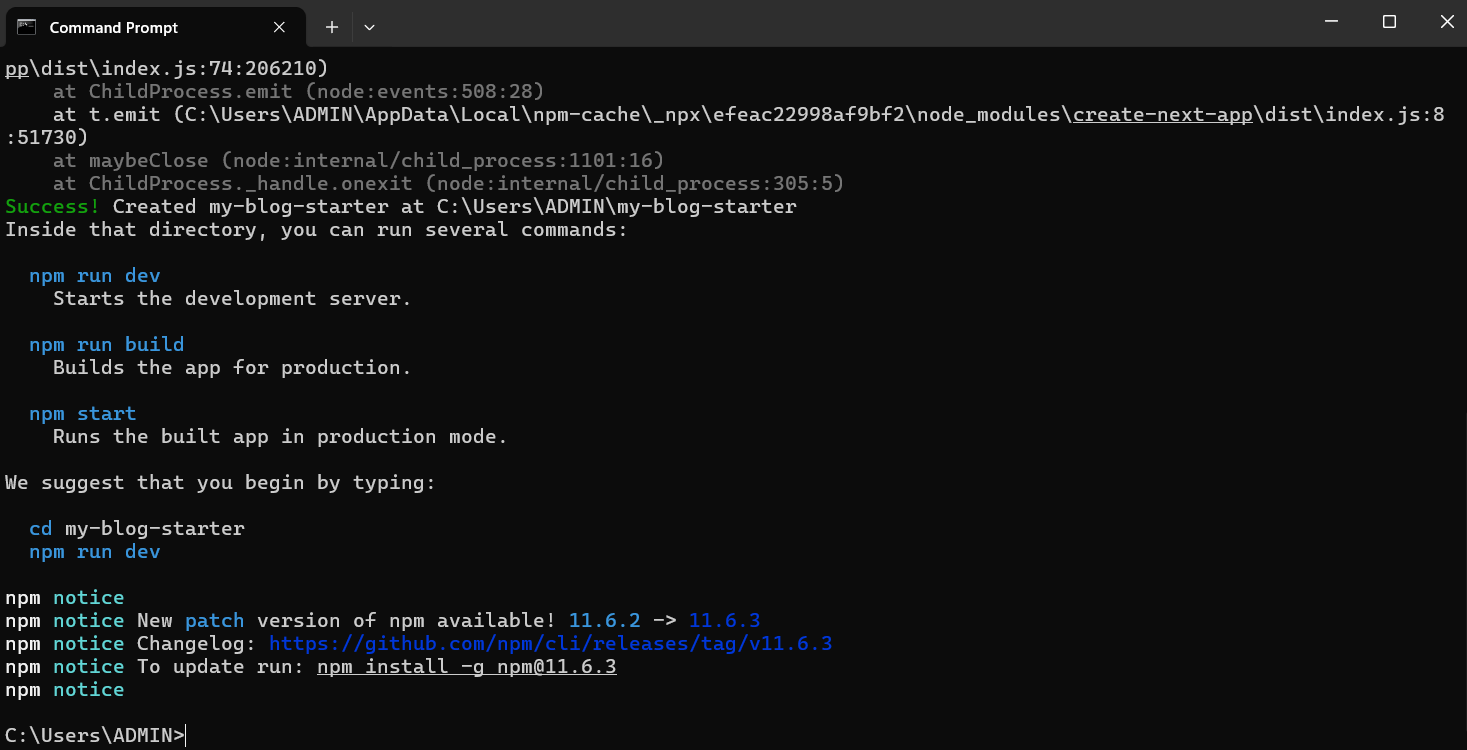Click the underlined npm install -g command
Screen dimensions: 1467x750
(x=466, y=667)
